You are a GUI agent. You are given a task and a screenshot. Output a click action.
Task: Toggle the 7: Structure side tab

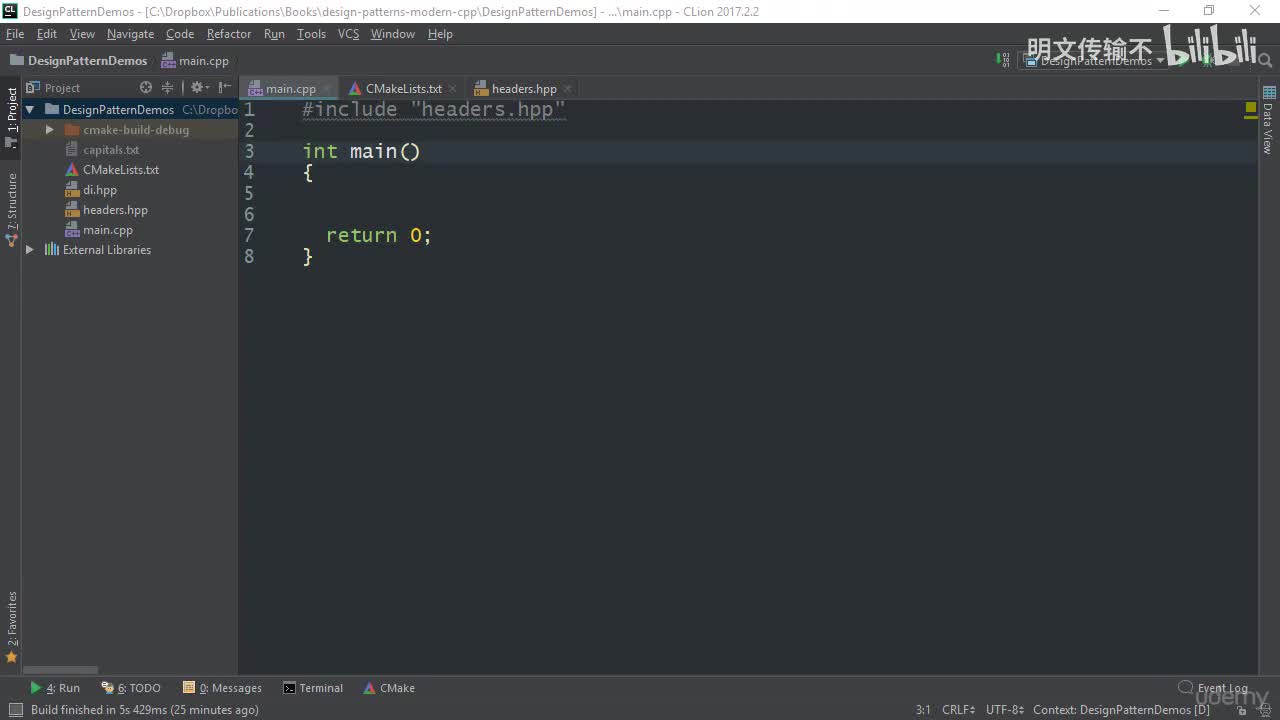[x=12, y=210]
